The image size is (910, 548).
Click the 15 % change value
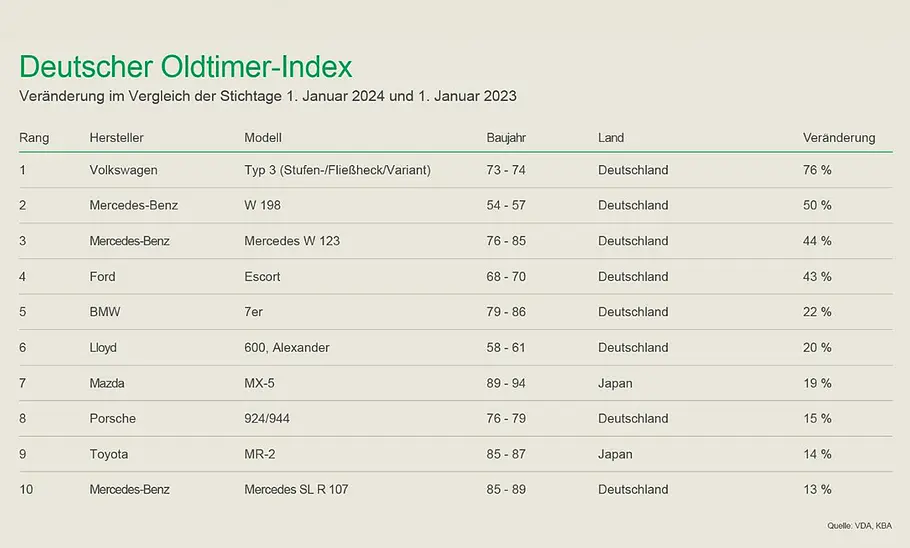(x=817, y=419)
